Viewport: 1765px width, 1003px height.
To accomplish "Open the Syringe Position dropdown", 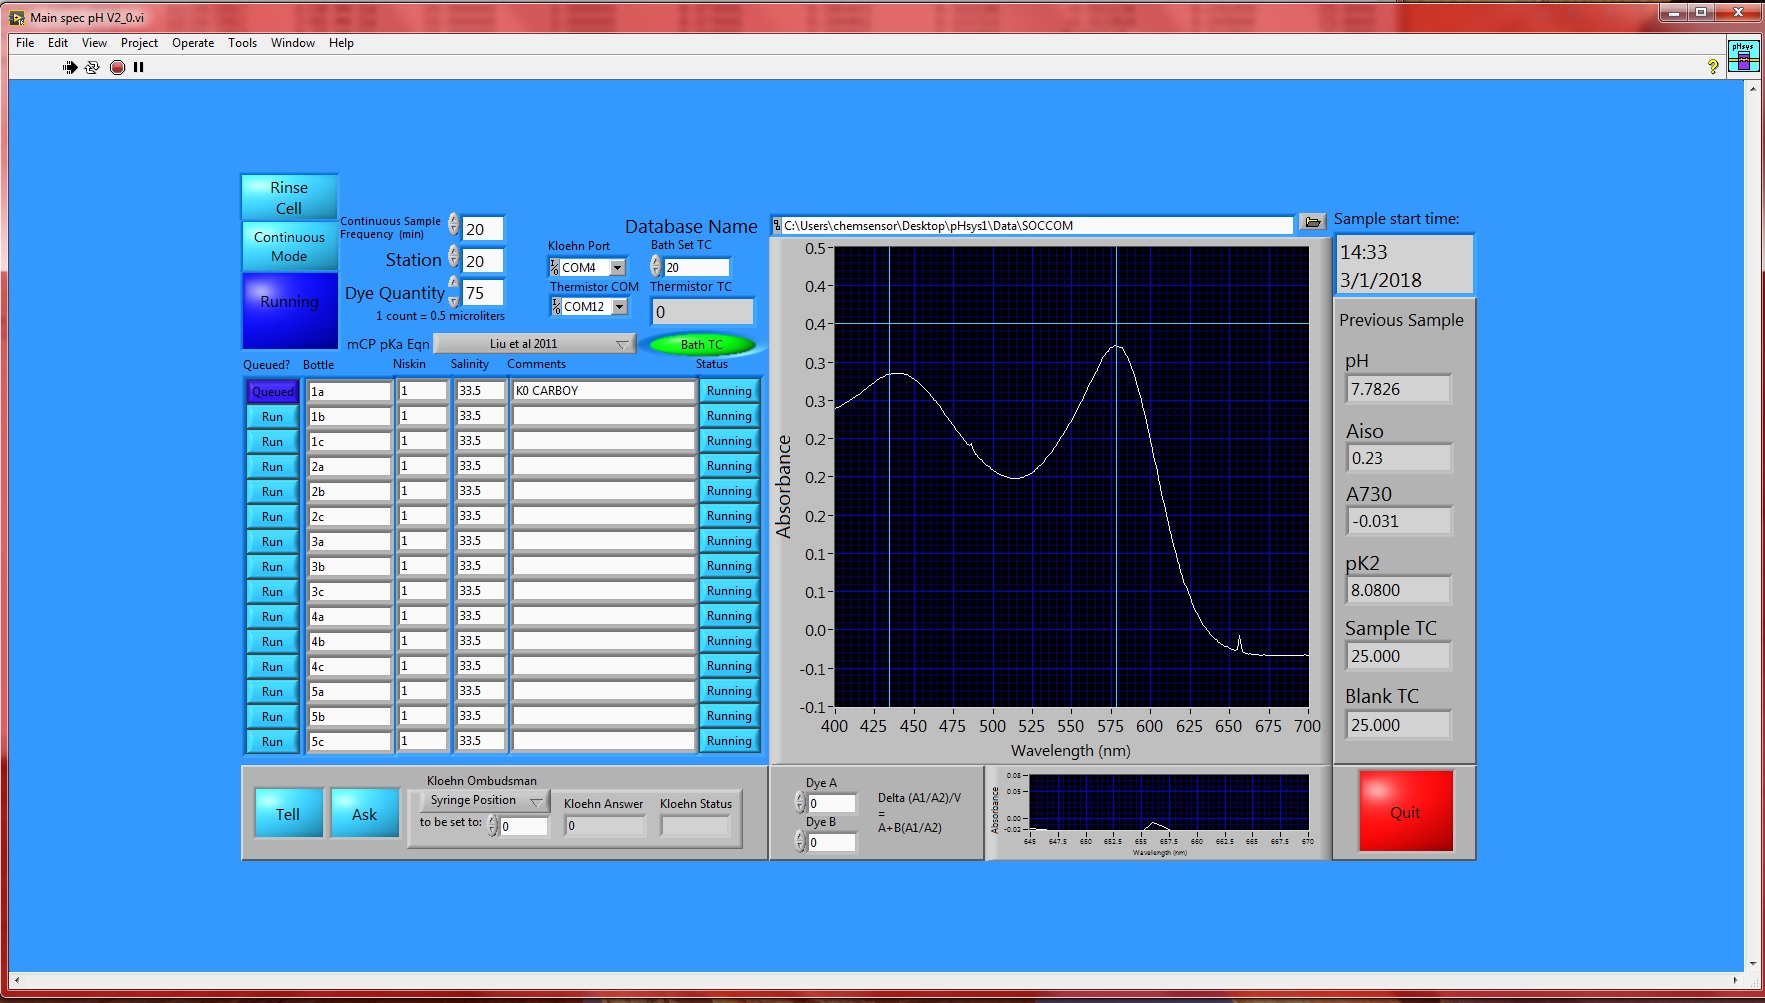I will (485, 801).
